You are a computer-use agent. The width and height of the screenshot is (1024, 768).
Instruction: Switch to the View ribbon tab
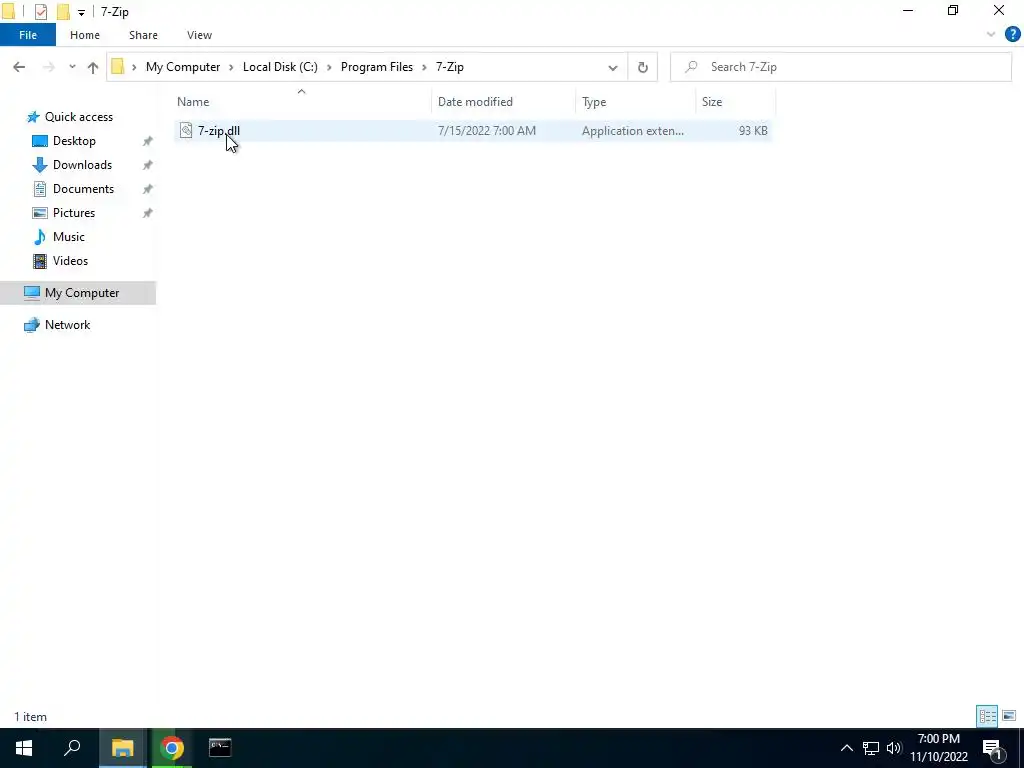(199, 35)
